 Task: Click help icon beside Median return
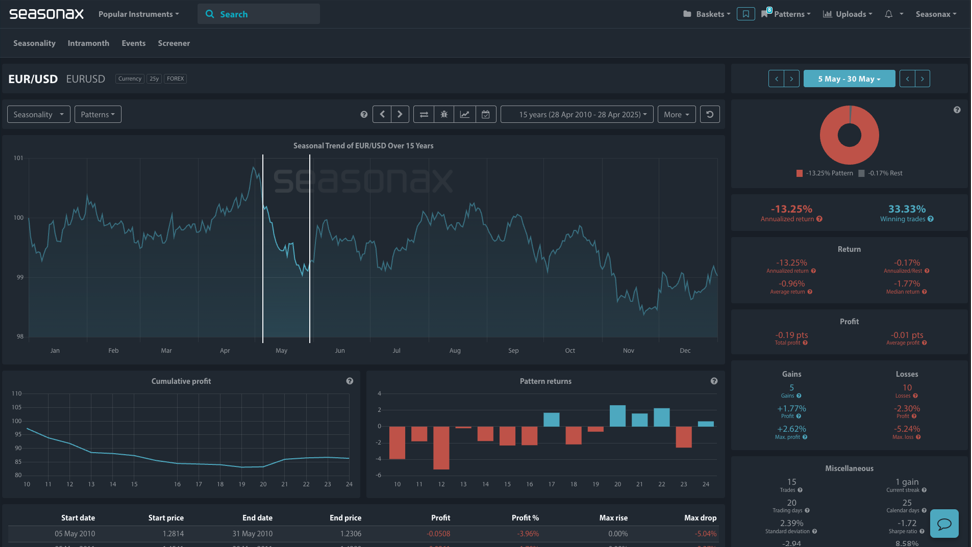coord(924,291)
